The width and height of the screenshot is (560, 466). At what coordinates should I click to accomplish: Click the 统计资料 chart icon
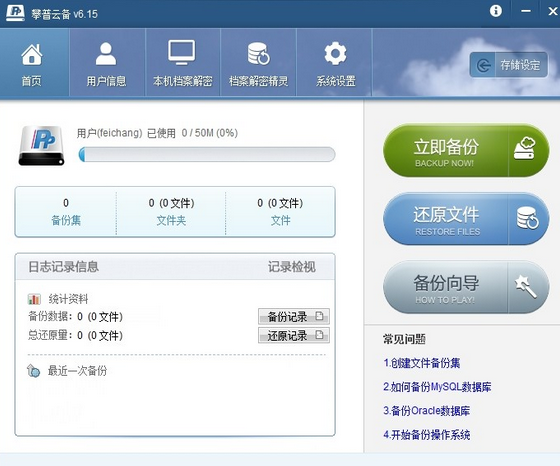[x=34, y=299]
